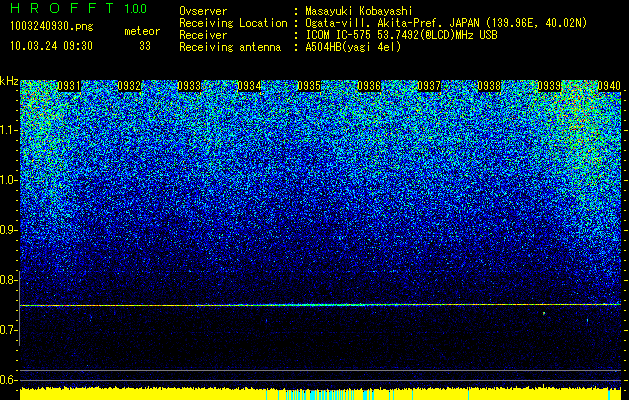
Task: Click the date stamp 10.03.24 09:30
Action: [51, 46]
